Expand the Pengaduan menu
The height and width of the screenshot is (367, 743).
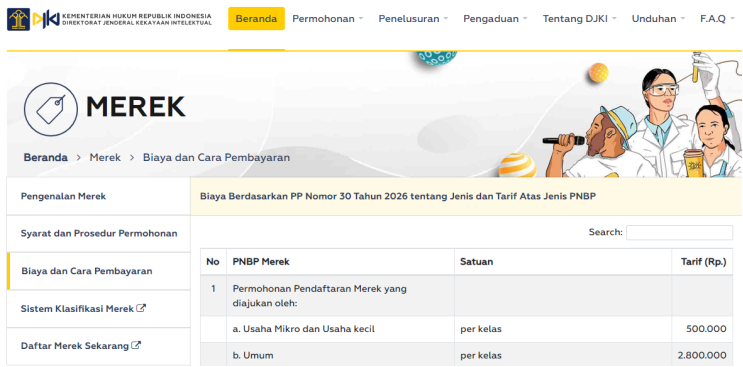[x=495, y=19]
